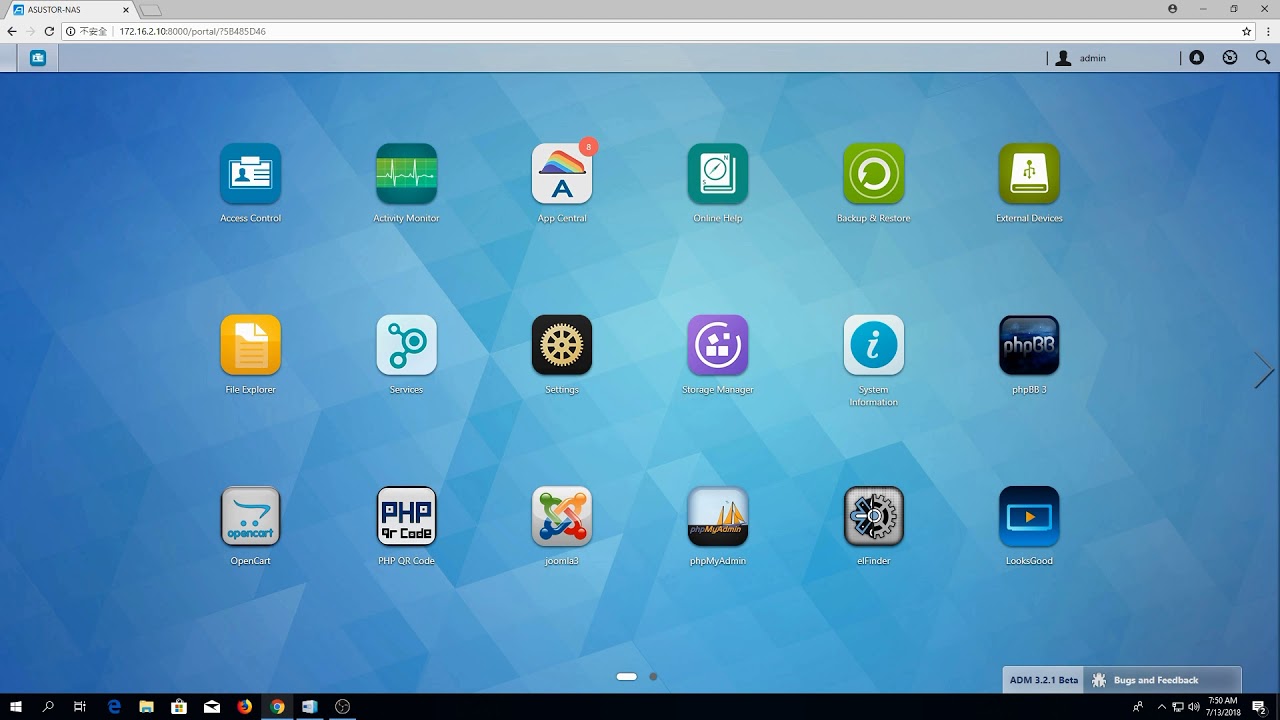Go to next desktop page arrow
This screenshot has height=720, width=1280.
click(1264, 370)
